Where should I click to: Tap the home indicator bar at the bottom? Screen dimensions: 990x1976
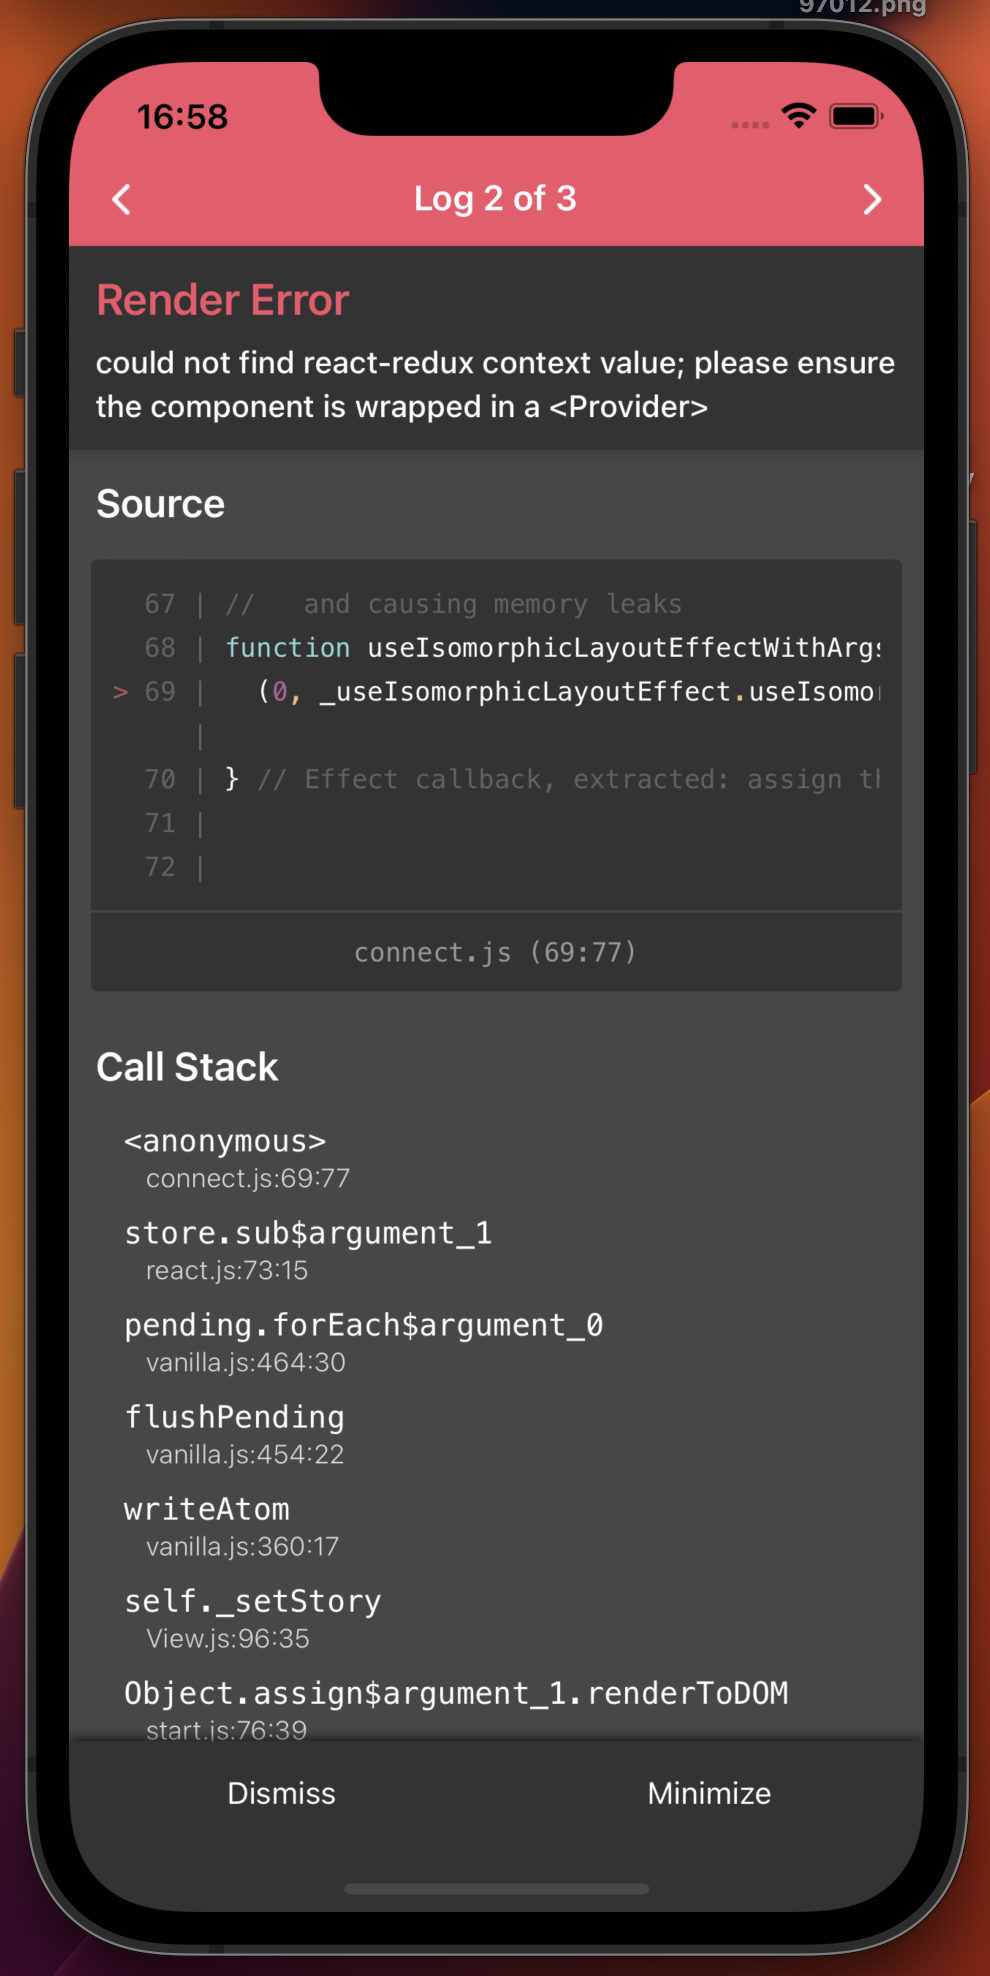496,1889
